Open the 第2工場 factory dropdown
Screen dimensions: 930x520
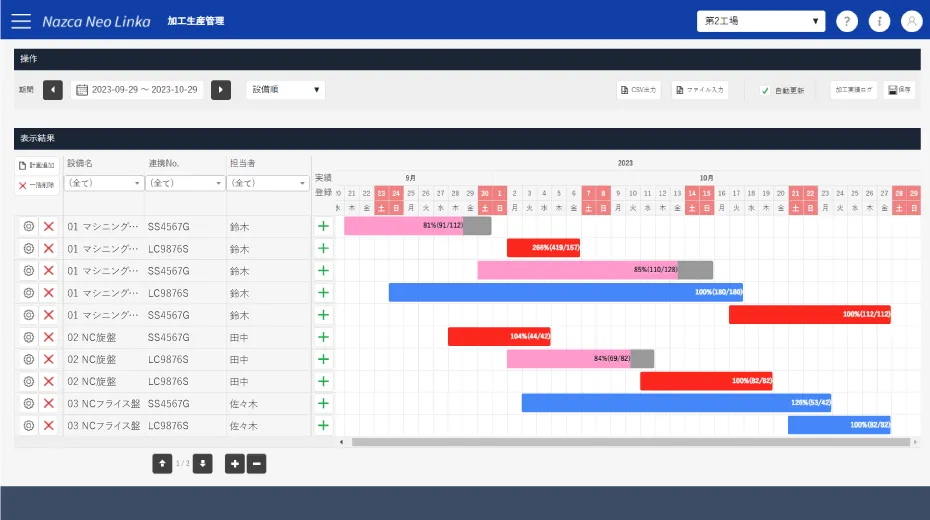pos(761,21)
